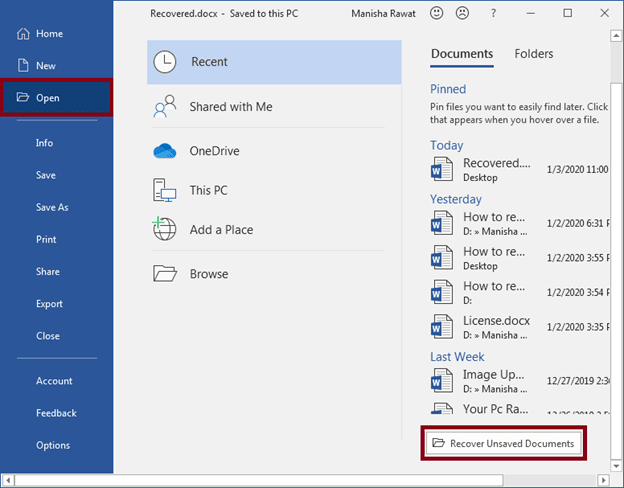The image size is (624, 488).
Task: Click the Today section heading
Action: [447, 145]
